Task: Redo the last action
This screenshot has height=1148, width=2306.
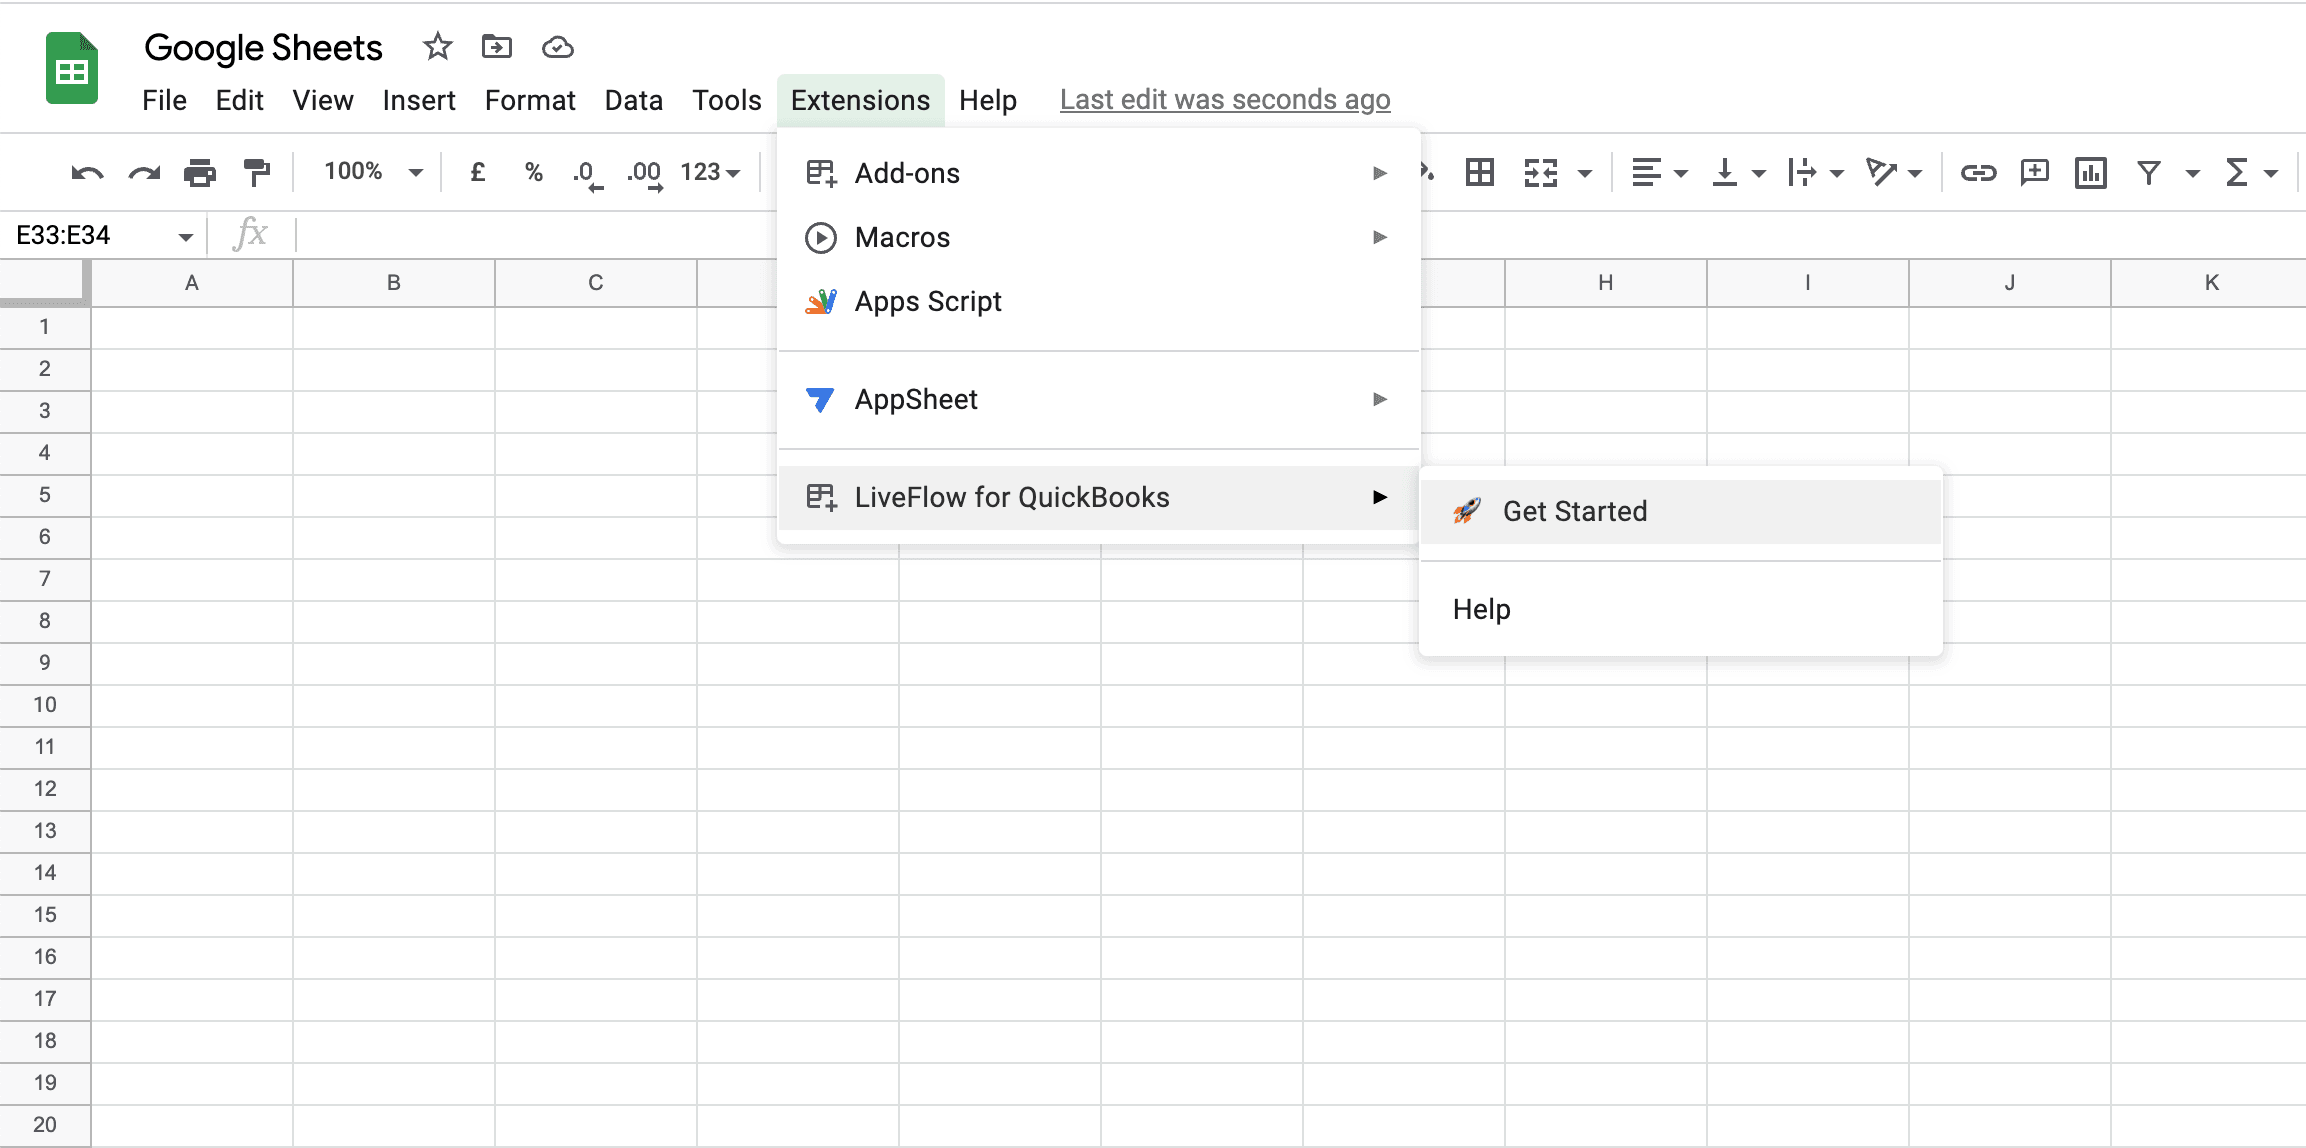Action: (144, 173)
